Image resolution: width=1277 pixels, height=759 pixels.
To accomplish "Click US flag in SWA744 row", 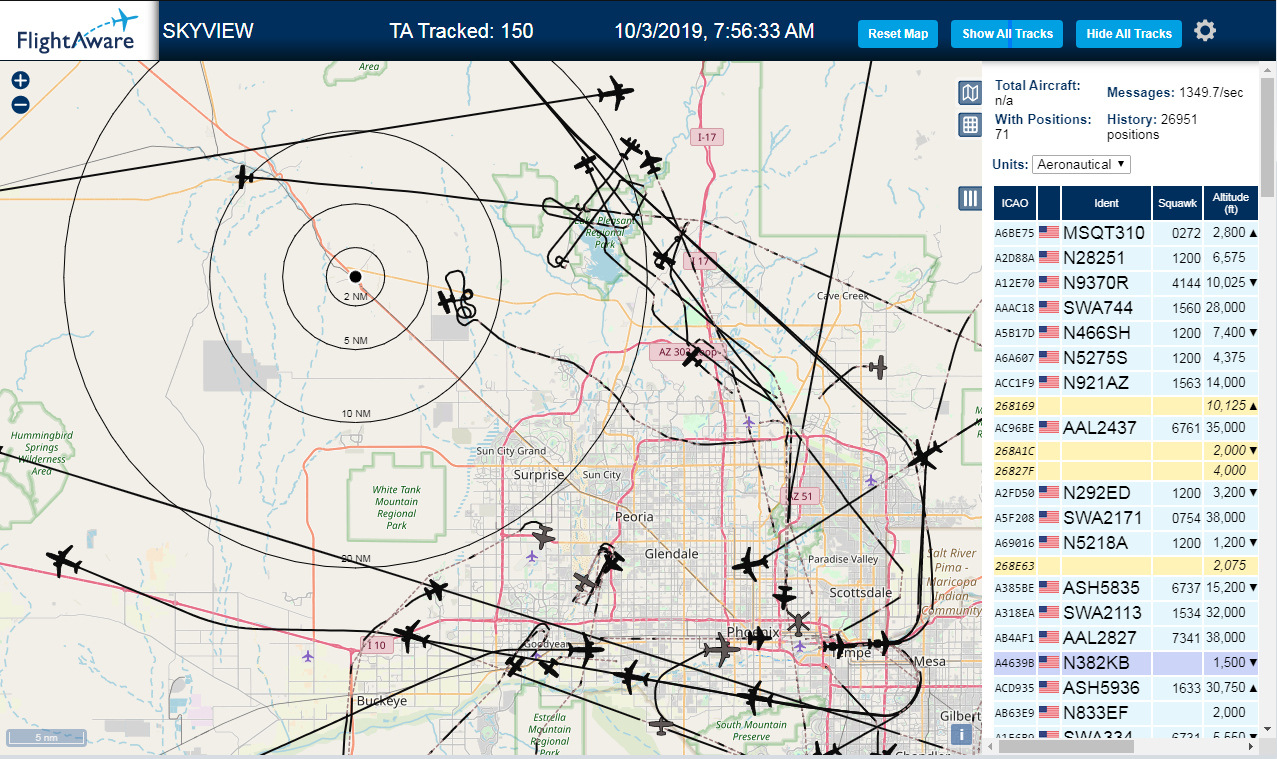I will 1049,307.
